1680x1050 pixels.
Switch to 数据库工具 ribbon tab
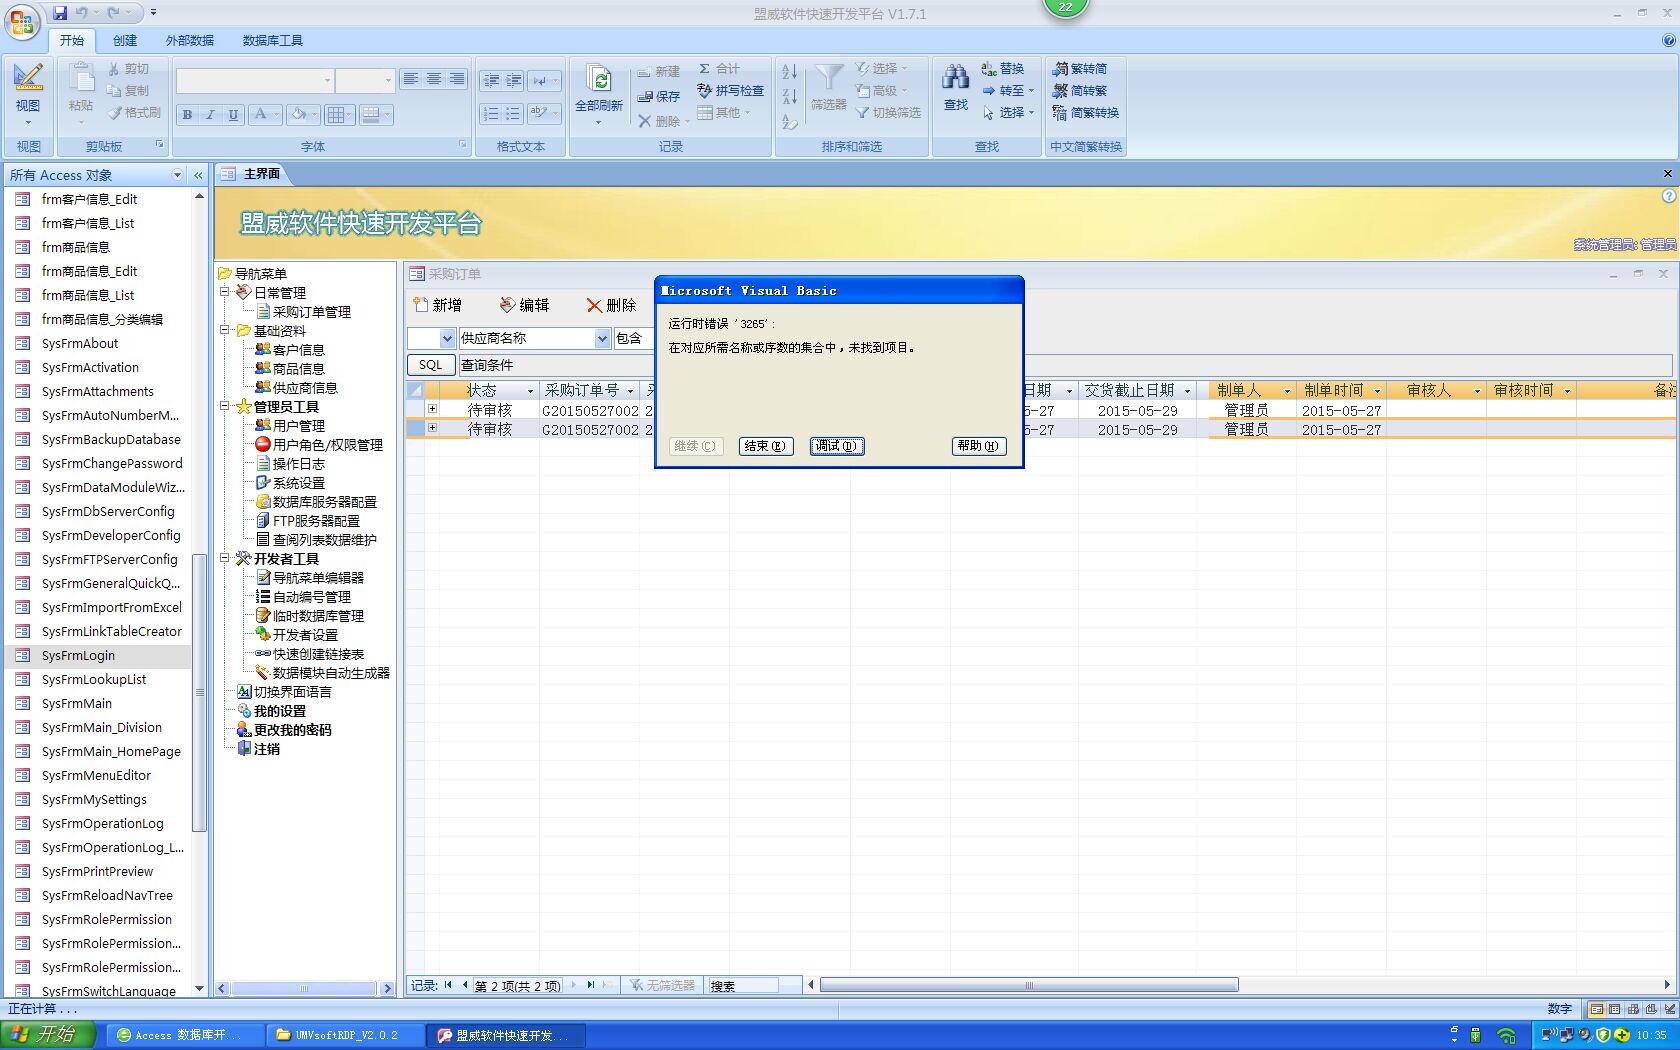point(272,41)
